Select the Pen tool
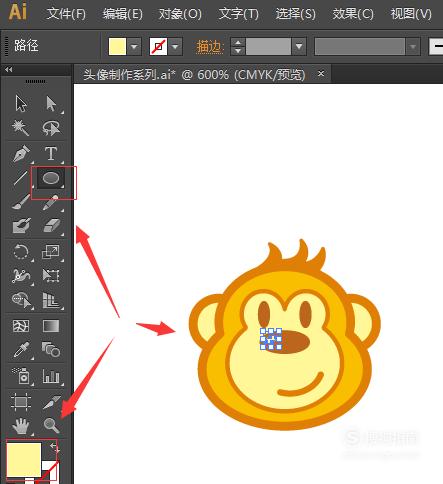Image resolution: width=443 pixels, height=484 pixels. [x=21, y=154]
